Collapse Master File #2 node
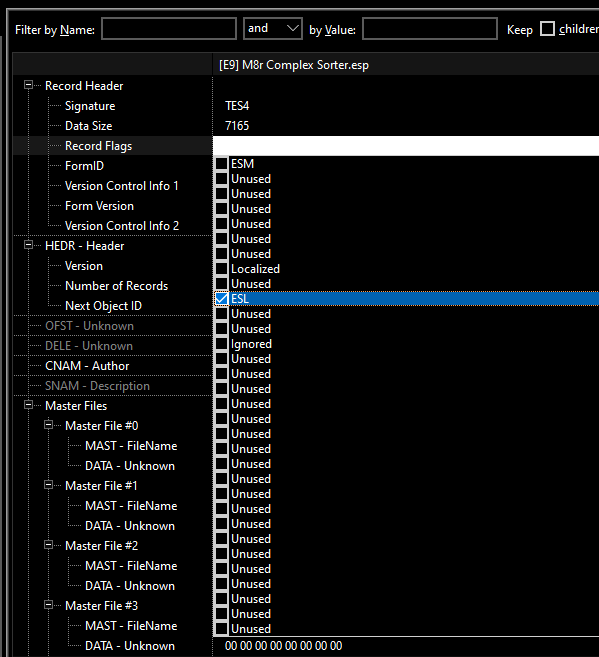599x657 pixels. [49, 545]
